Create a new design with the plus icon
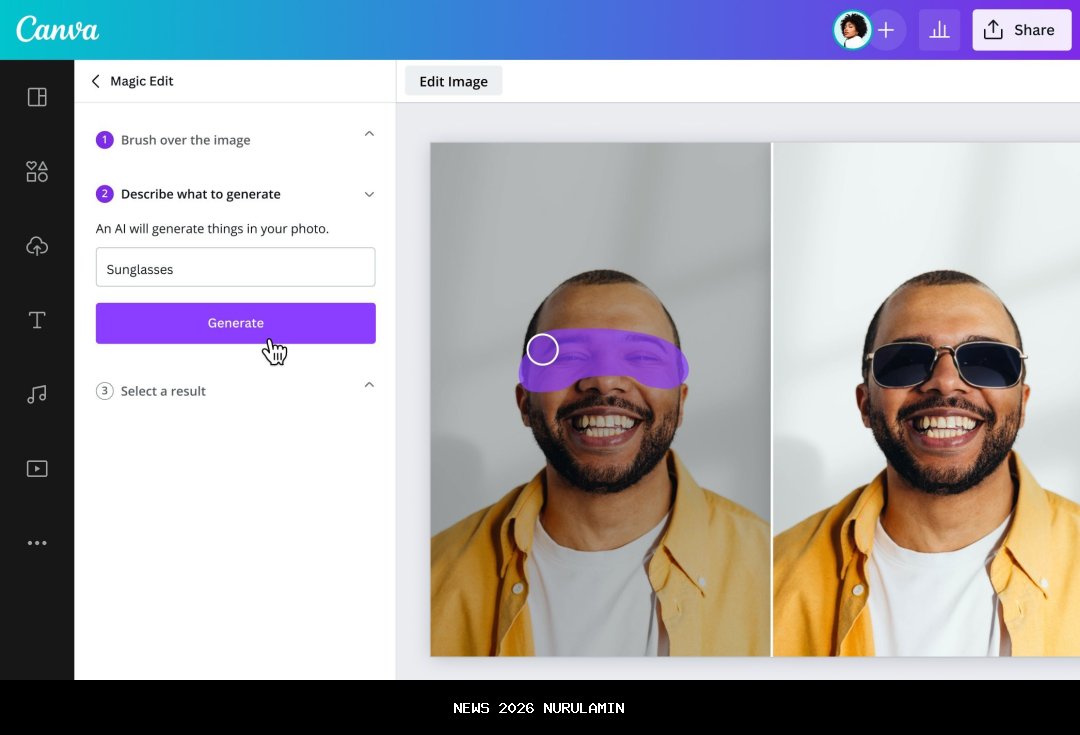The height and width of the screenshot is (735, 1080). point(886,29)
